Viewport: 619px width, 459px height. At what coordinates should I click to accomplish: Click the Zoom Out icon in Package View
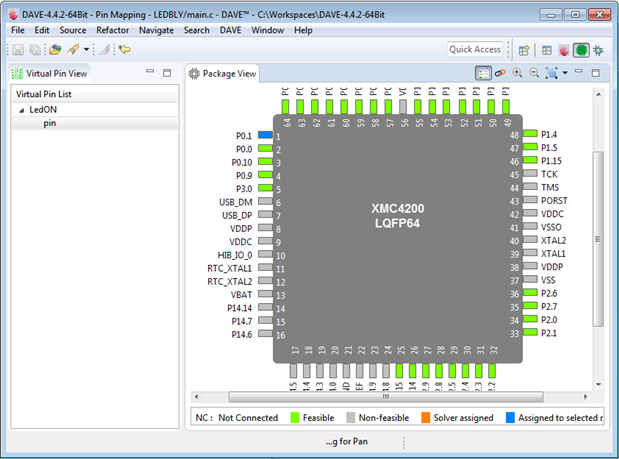pos(533,73)
